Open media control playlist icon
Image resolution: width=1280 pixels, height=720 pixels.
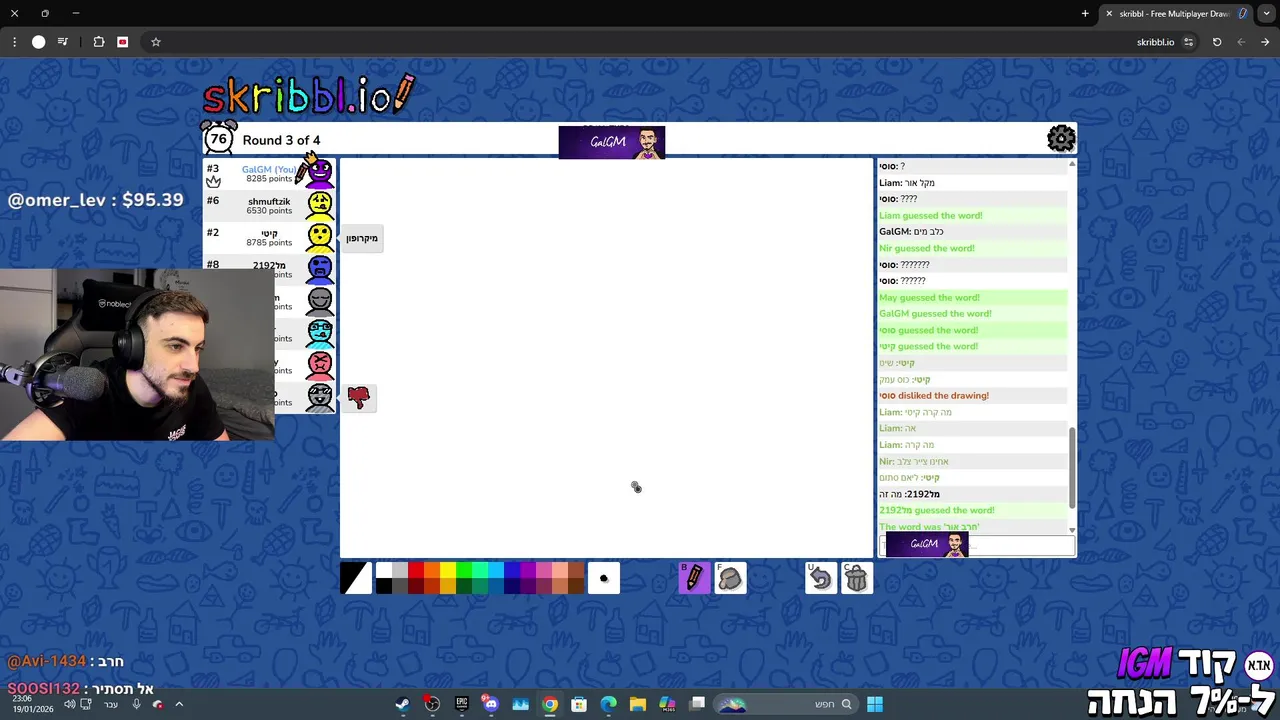coord(63,42)
